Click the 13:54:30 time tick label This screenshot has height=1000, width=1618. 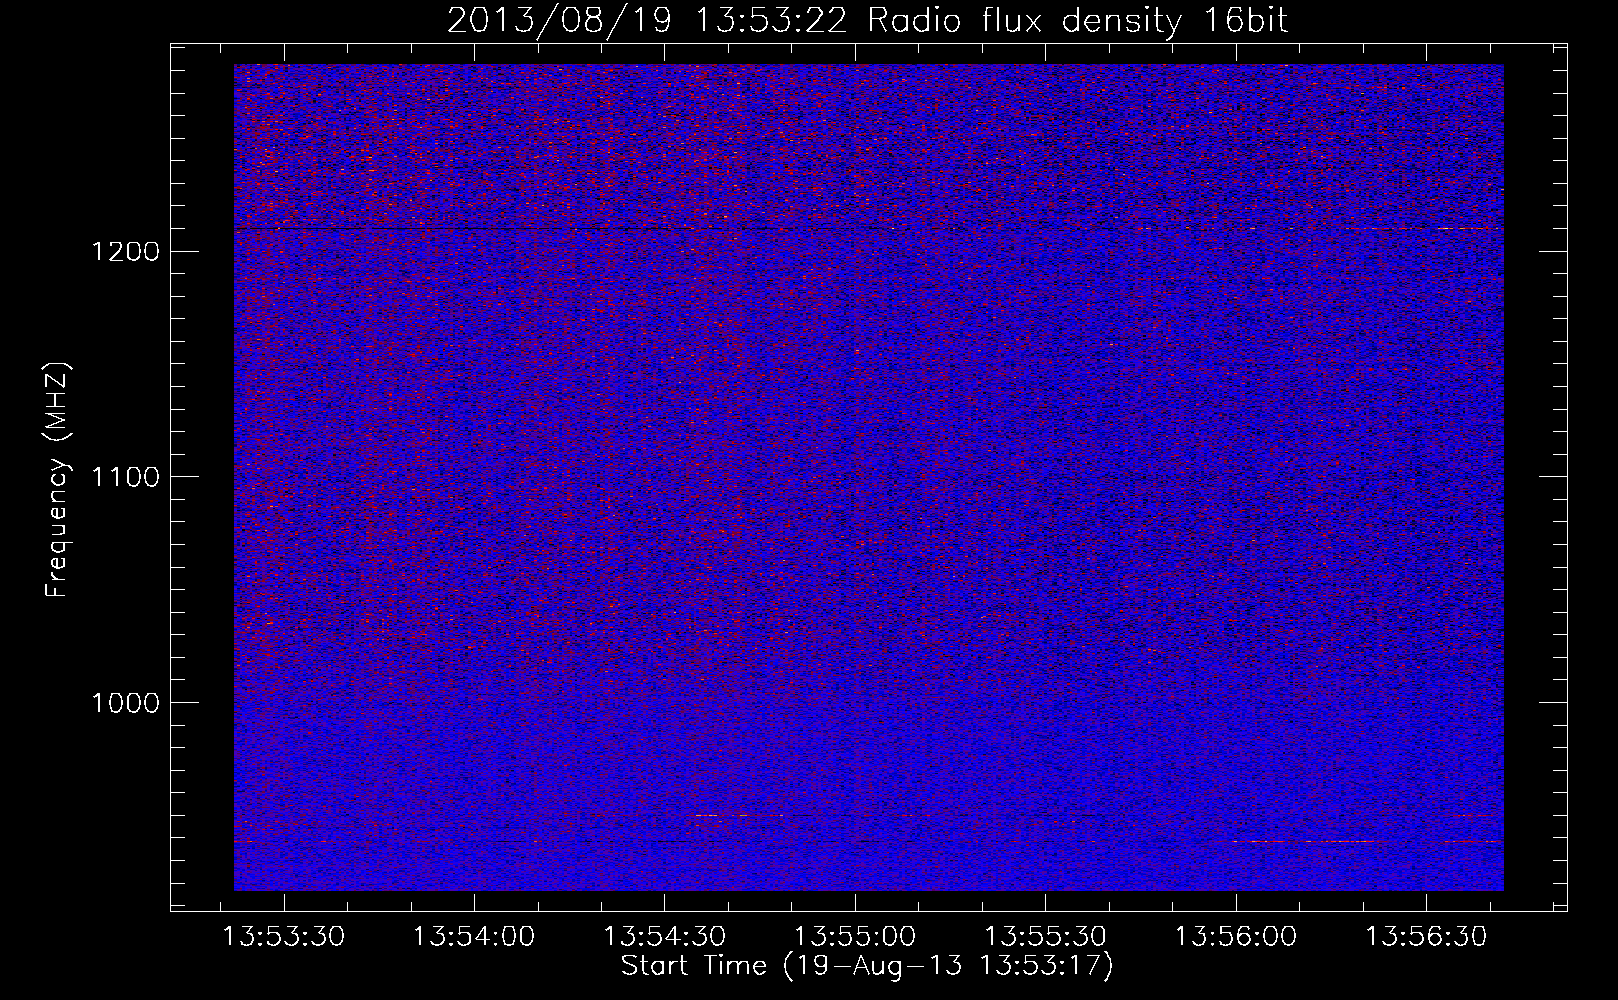(665, 938)
